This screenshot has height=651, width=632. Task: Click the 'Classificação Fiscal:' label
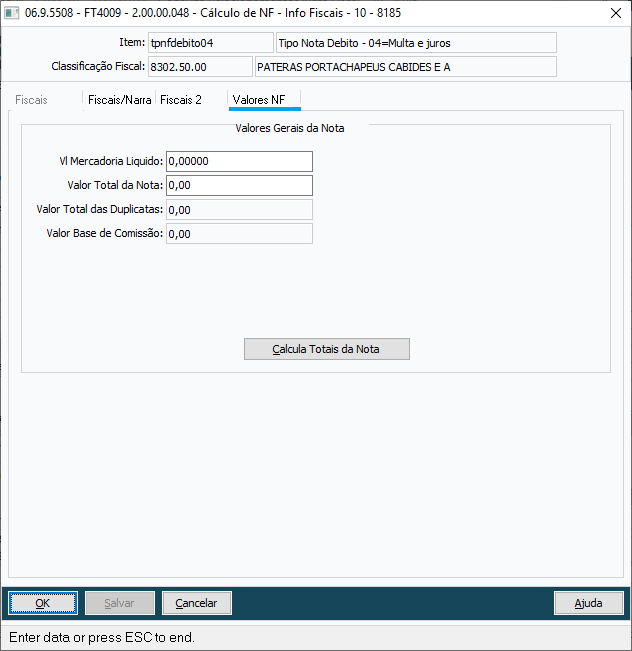click(98, 66)
